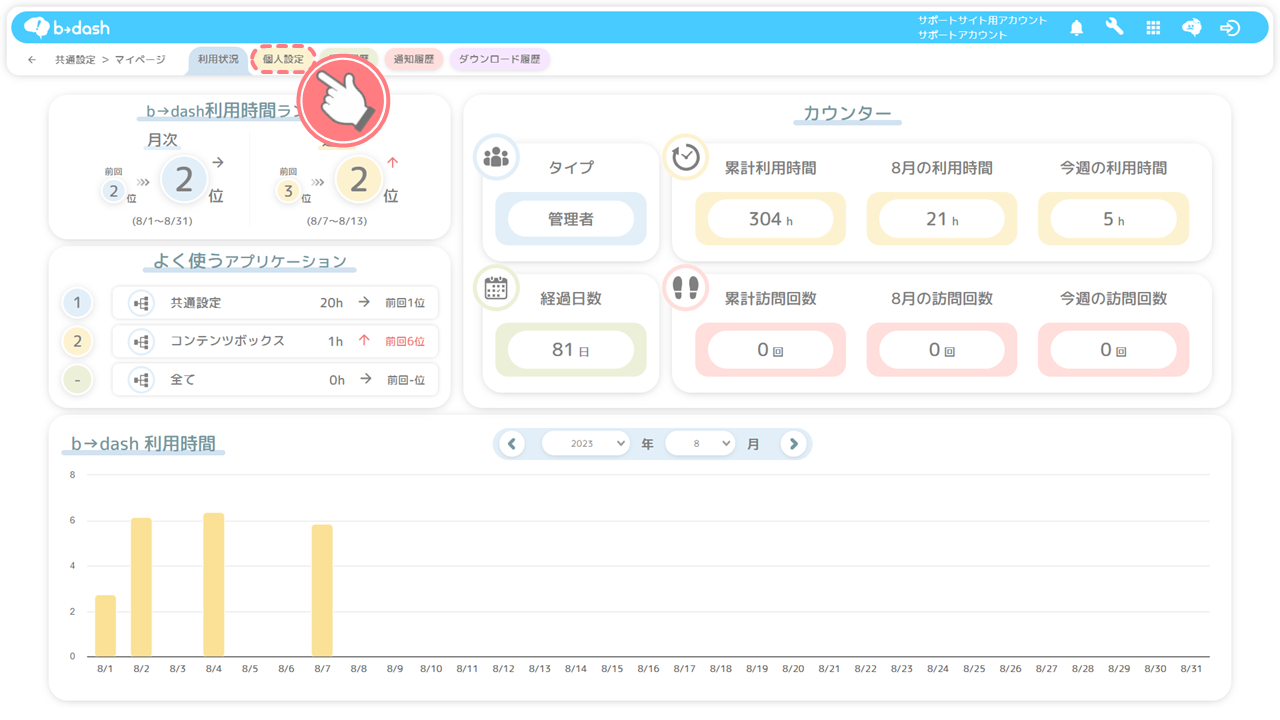The height and width of the screenshot is (720, 1280).
Task: Click the 全て application icon
Action: [141, 380]
